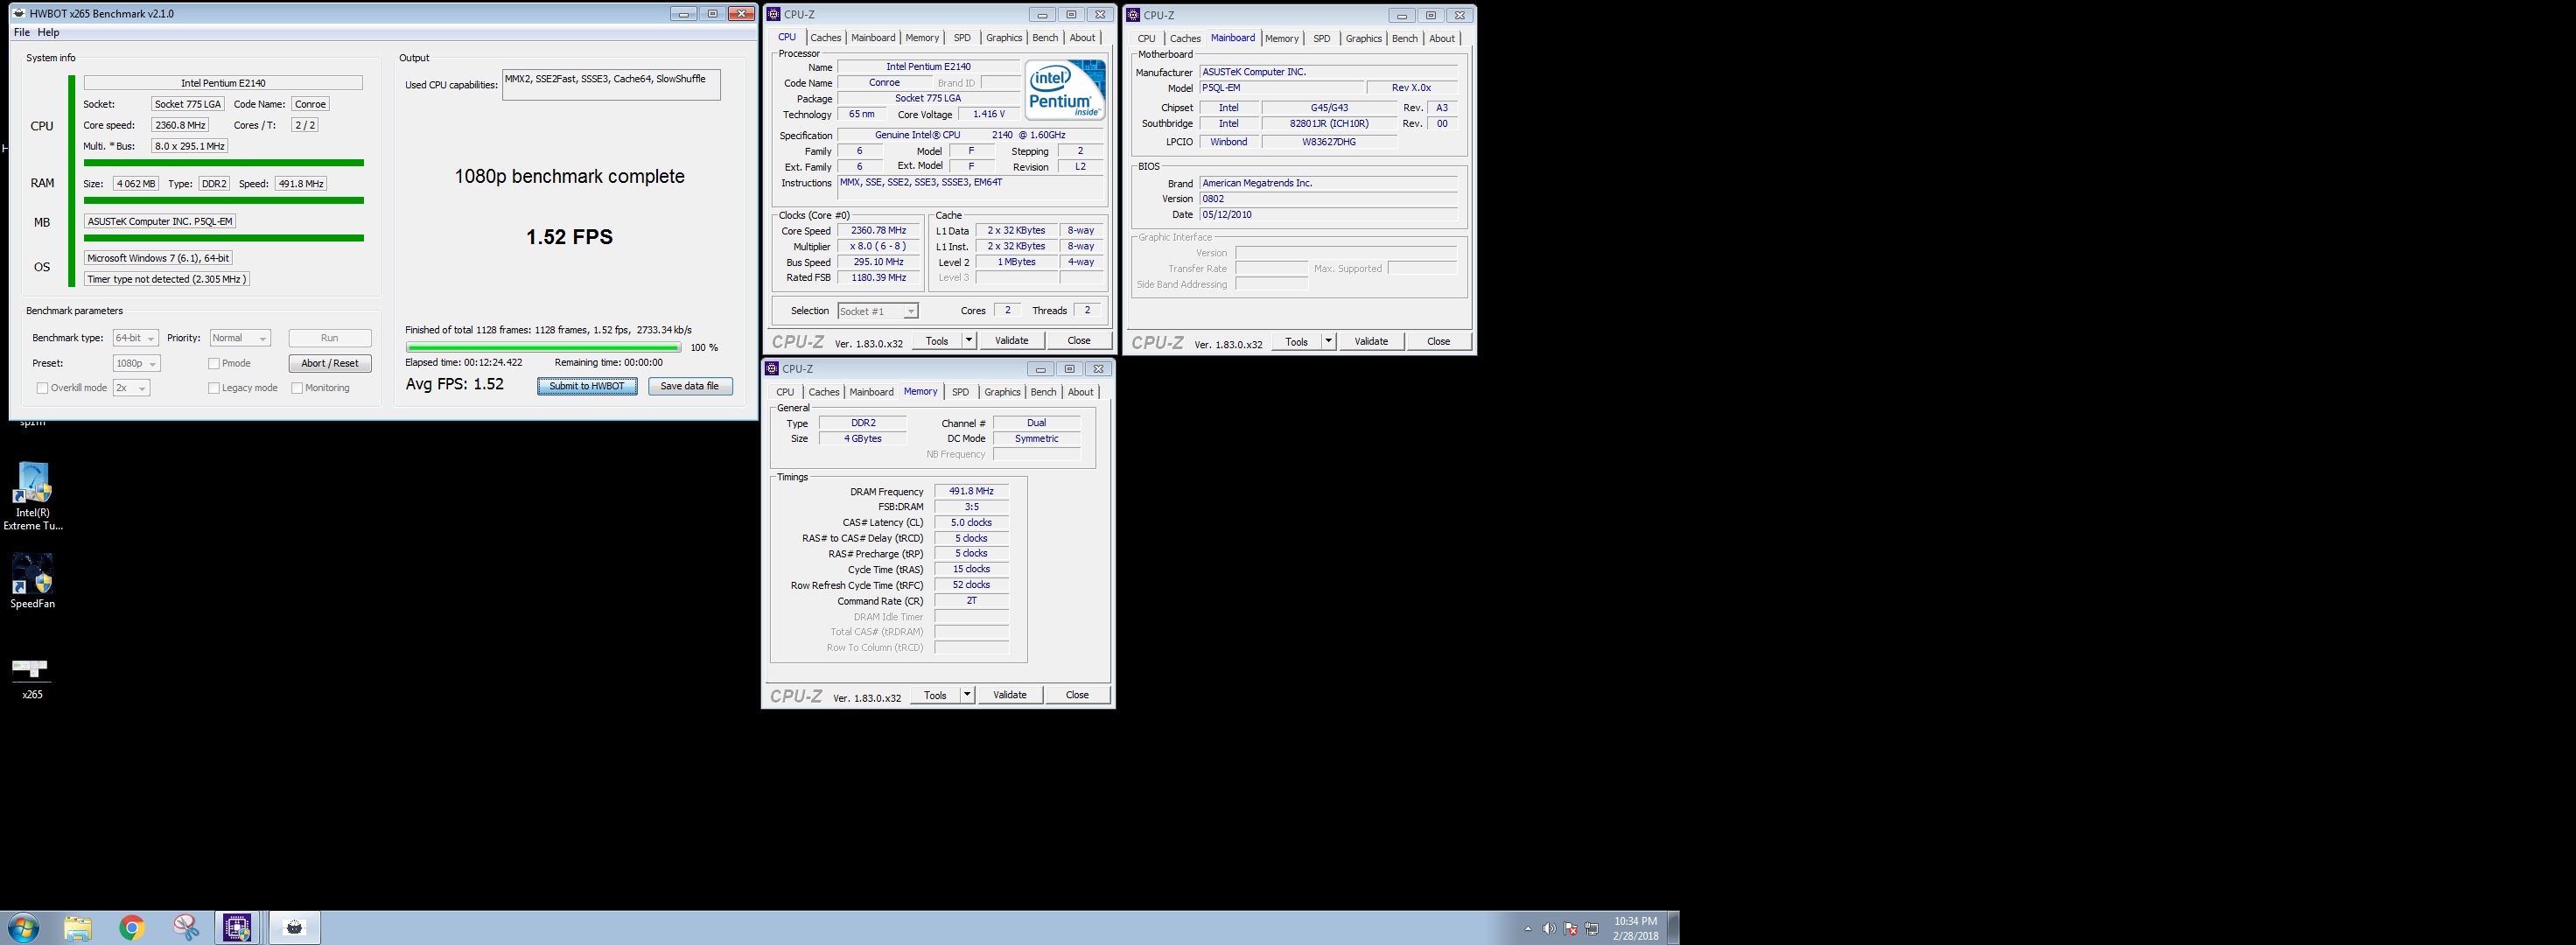Open the taskbar clock and date

pos(1635,928)
